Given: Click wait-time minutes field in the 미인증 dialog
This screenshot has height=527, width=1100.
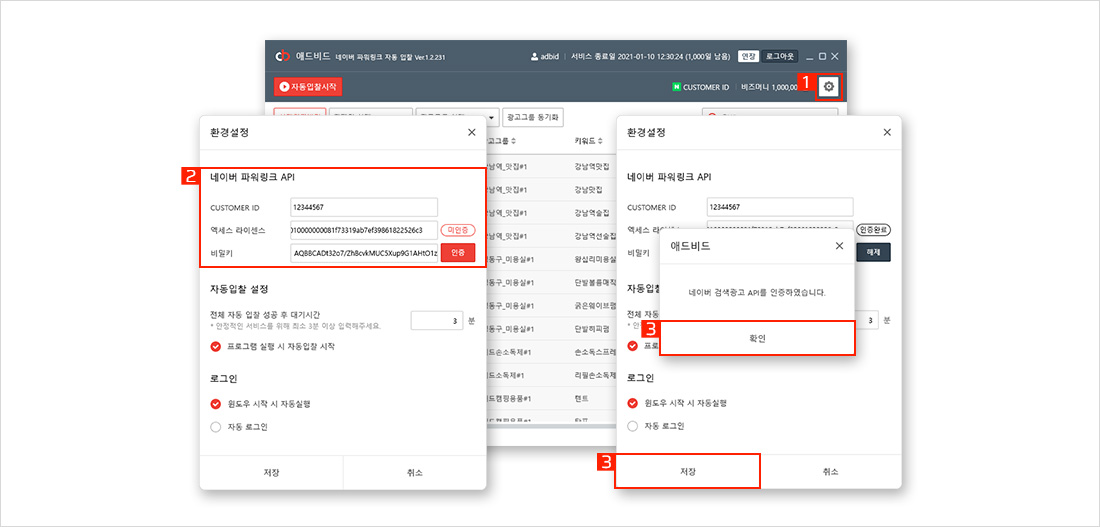Looking at the screenshot, I should point(436,321).
